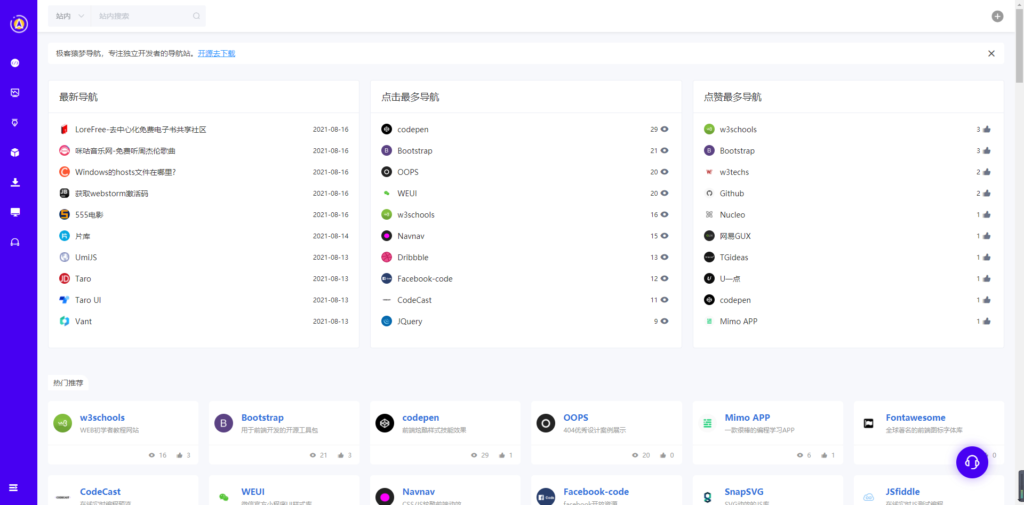Toggle the sidebar with the hamburger menu icon
This screenshot has width=1024, height=505.
coord(14,488)
